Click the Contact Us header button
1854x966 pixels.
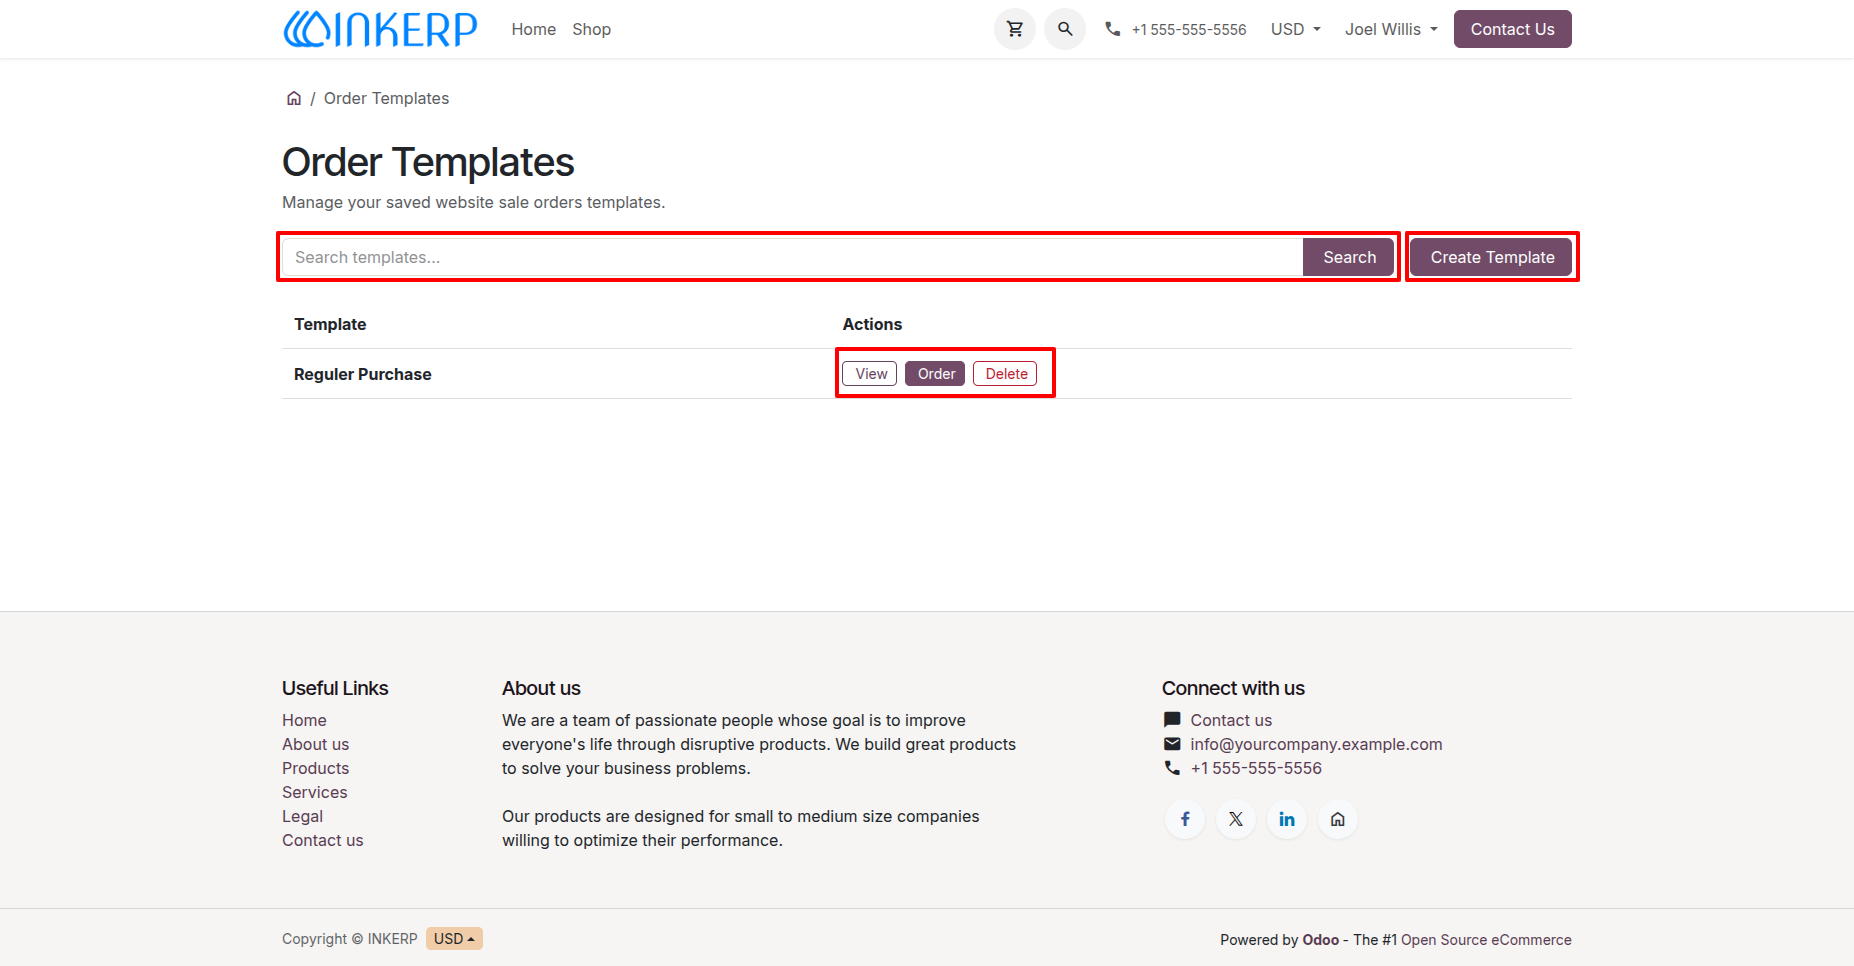[1512, 29]
